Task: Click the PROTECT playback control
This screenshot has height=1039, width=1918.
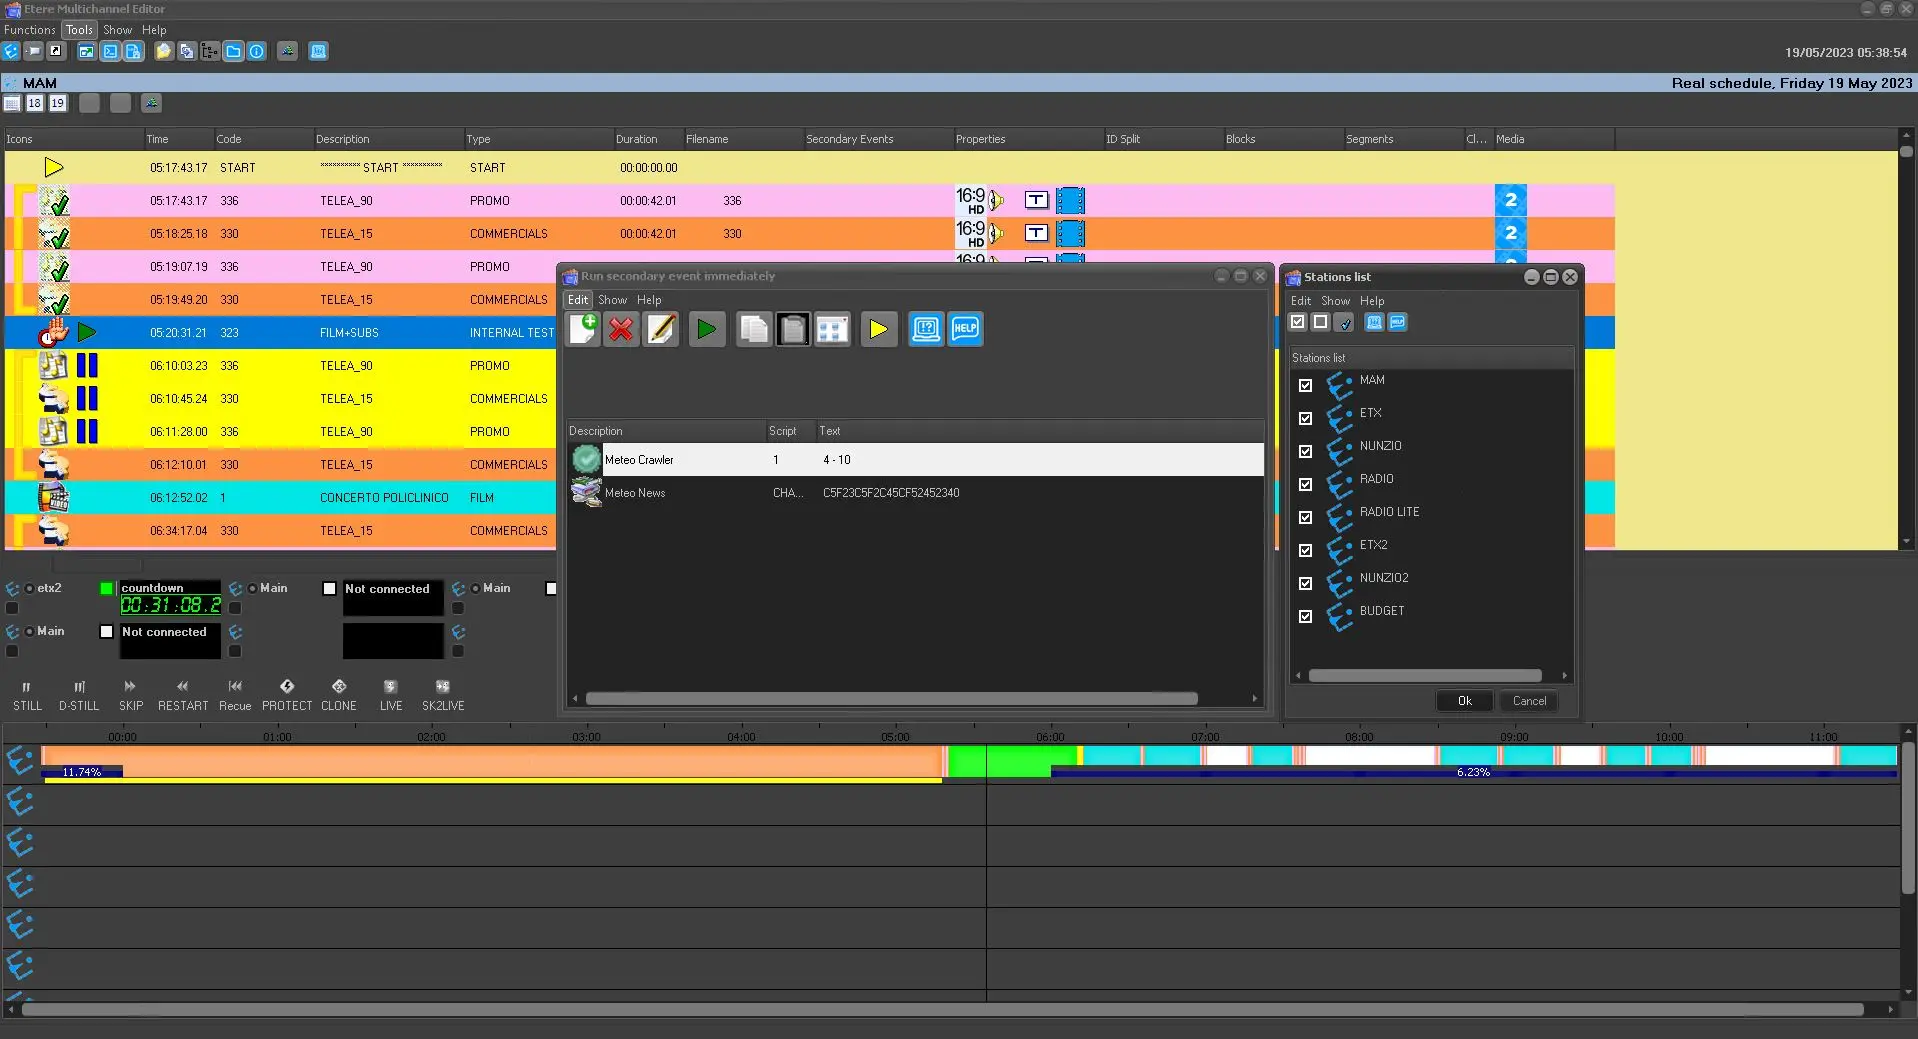Action: tap(287, 695)
